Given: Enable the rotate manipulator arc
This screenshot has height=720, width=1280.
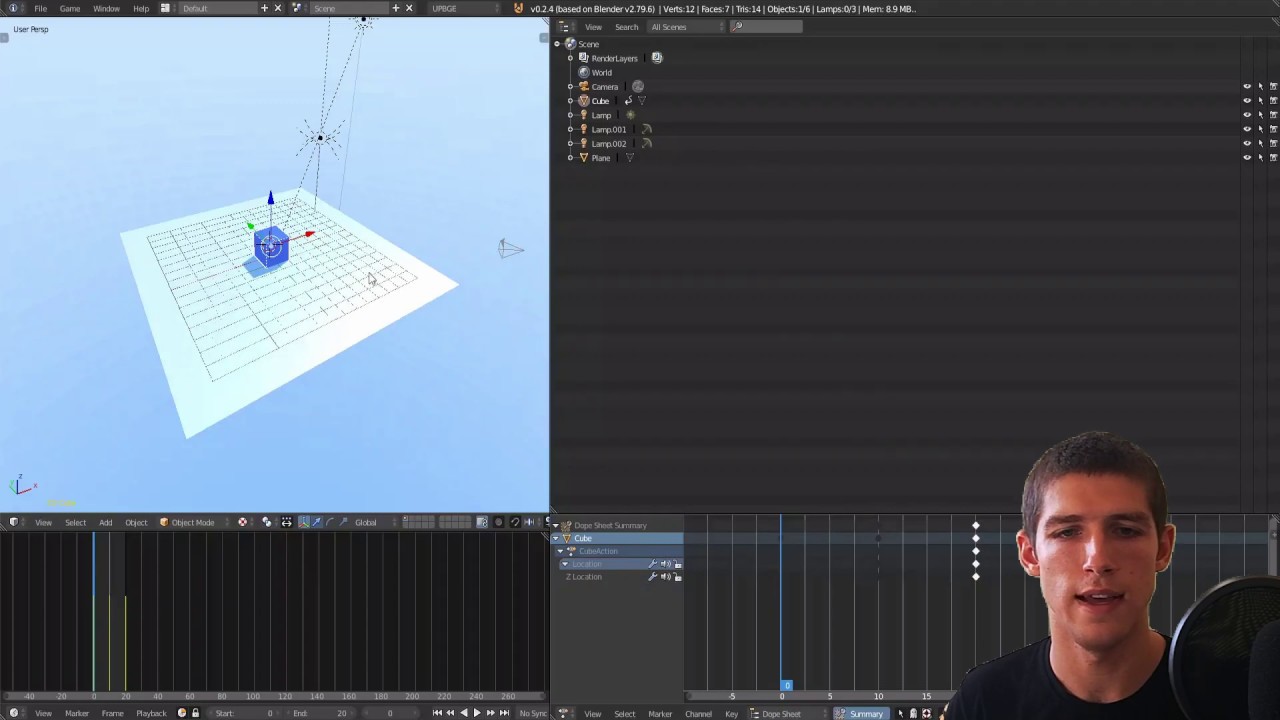Looking at the screenshot, I should [x=330, y=522].
